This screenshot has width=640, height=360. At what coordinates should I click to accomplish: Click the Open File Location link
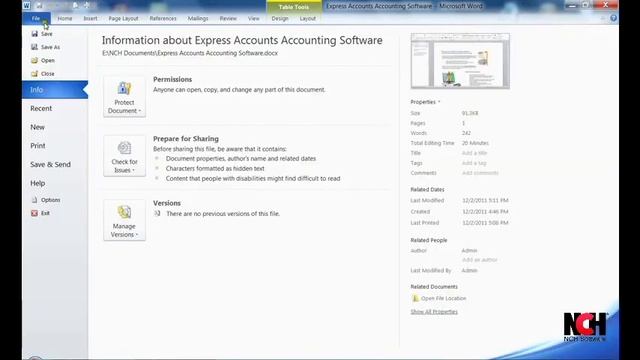443,298
